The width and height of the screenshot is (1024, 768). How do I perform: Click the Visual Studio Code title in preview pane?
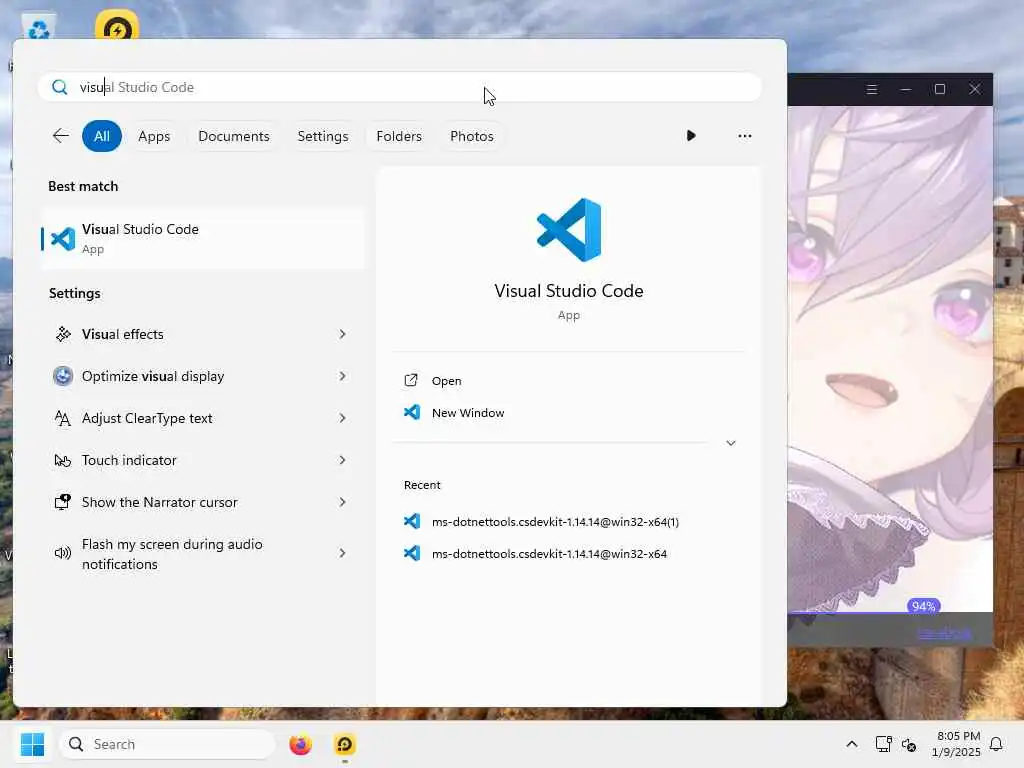tap(569, 291)
